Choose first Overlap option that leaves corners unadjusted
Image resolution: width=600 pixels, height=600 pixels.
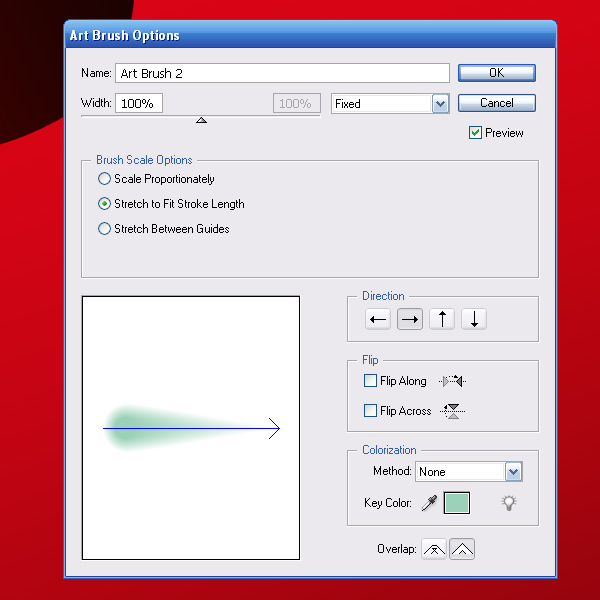[x=434, y=549]
